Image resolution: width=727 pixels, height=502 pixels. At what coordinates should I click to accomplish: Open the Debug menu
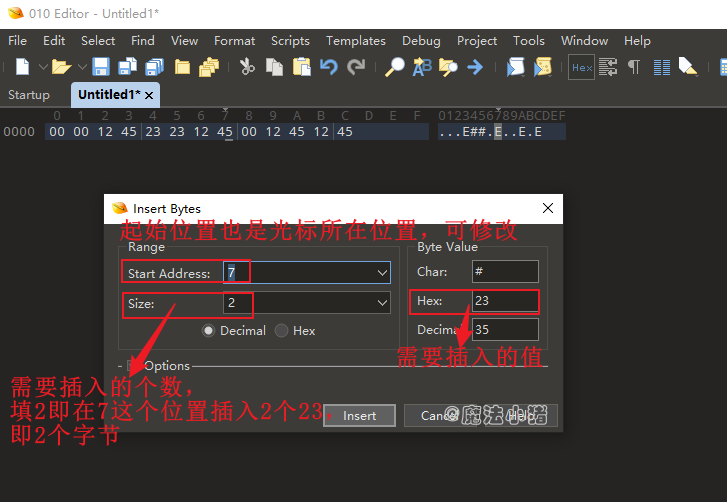tap(421, 41)
